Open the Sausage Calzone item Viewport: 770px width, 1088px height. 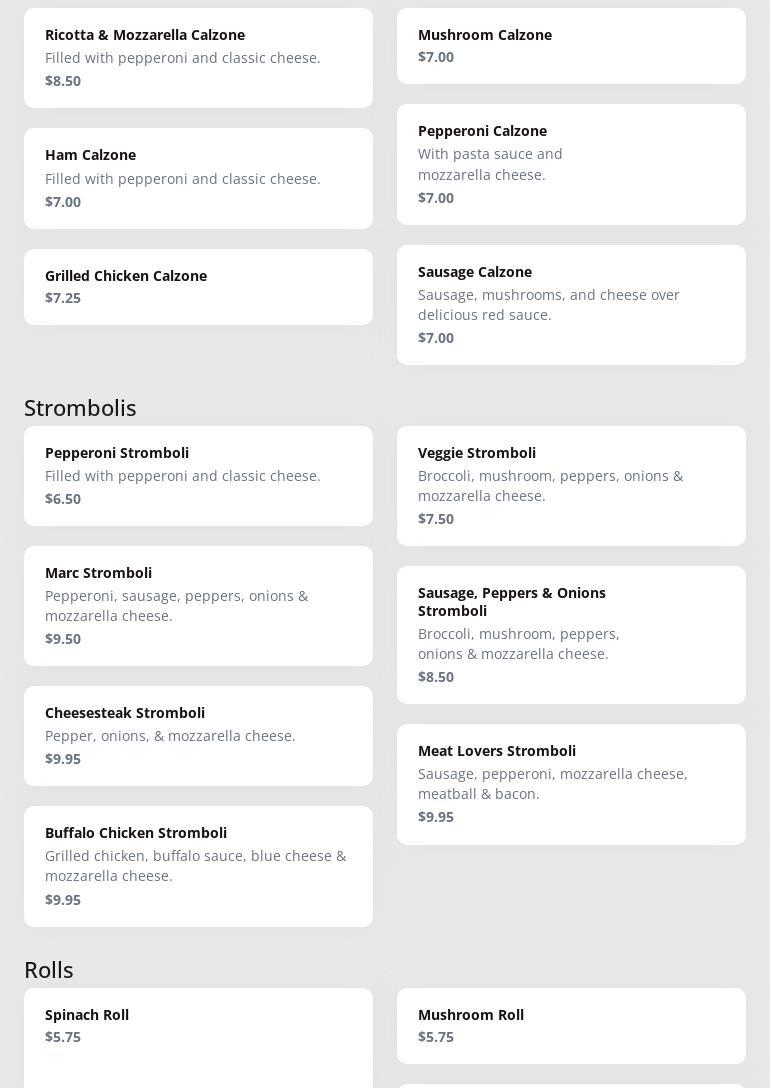571,304
